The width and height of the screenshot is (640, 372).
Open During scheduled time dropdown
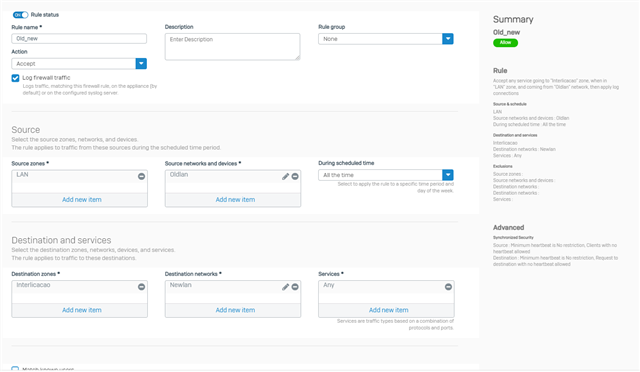click(x=386, y=175)
